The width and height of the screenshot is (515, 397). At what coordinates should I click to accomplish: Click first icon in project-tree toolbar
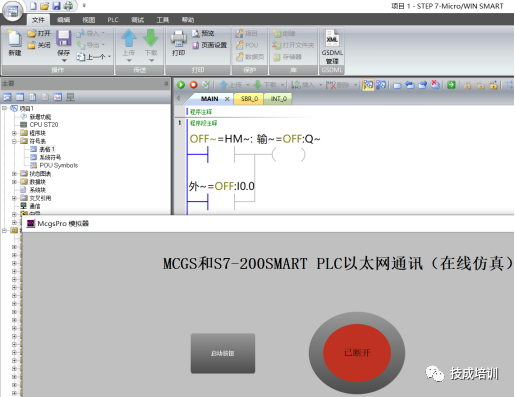(7, 97)
